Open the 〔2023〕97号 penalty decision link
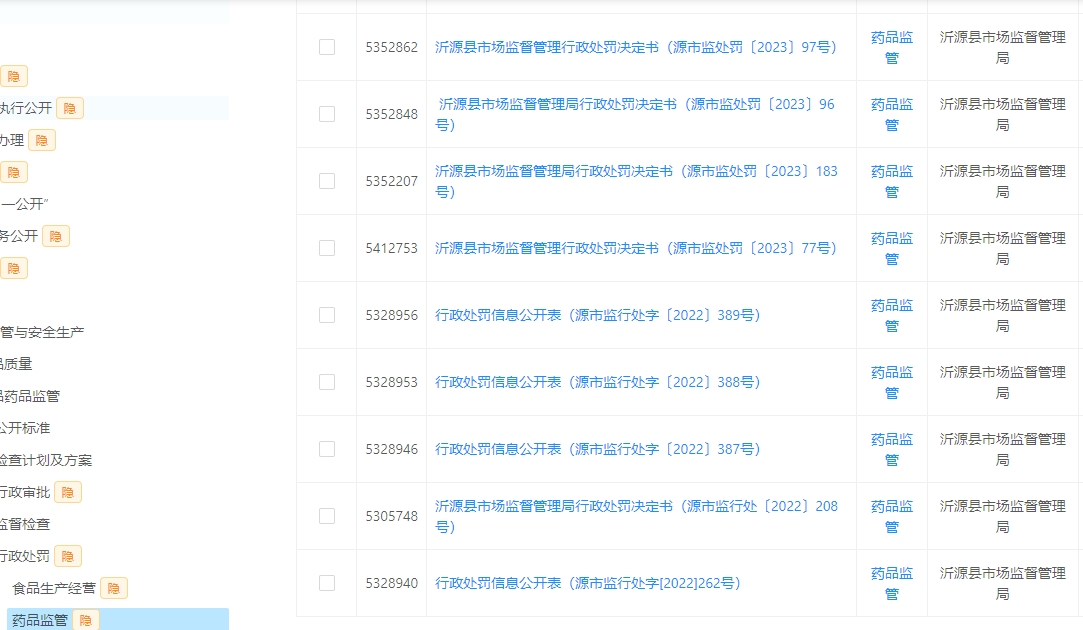The image size is (1083, 630). point(635,47)
